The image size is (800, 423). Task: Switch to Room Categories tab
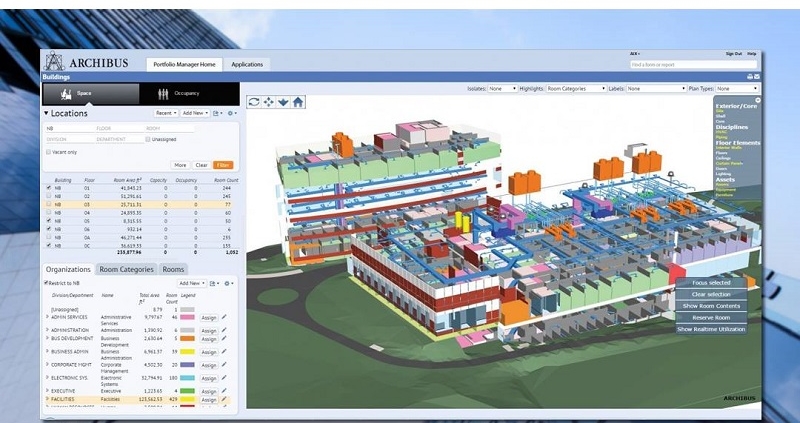(x=126, y=269)
